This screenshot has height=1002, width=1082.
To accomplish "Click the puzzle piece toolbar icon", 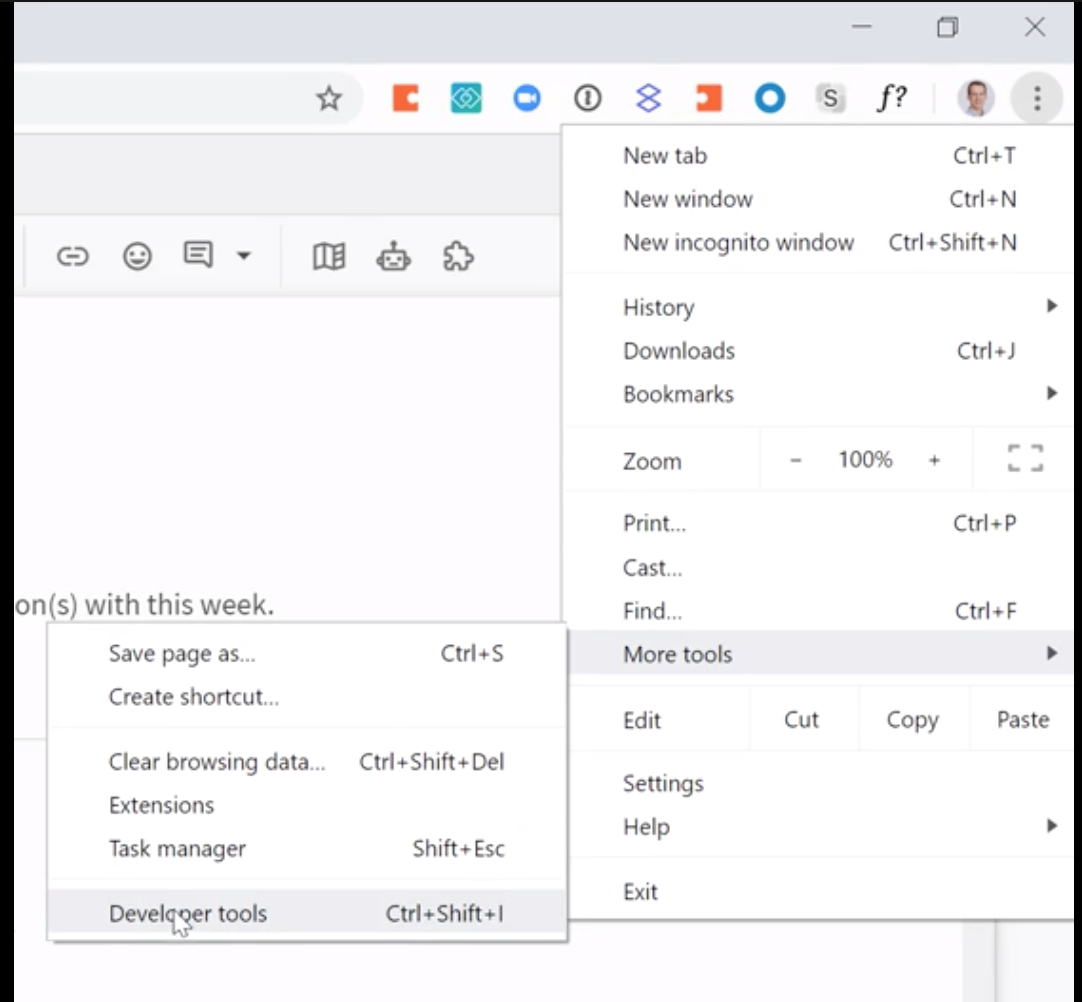I will (x=457, y=256).
